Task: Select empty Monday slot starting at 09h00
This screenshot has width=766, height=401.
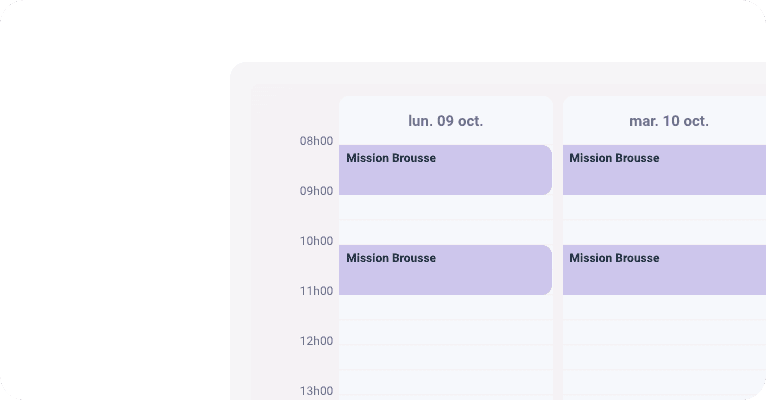Action: coord(446,208)
